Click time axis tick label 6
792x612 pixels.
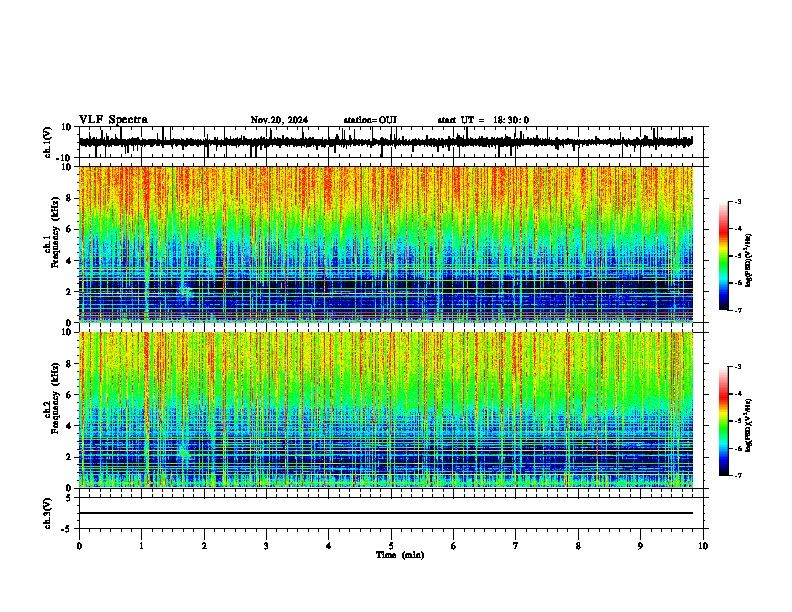coord(454,546)
